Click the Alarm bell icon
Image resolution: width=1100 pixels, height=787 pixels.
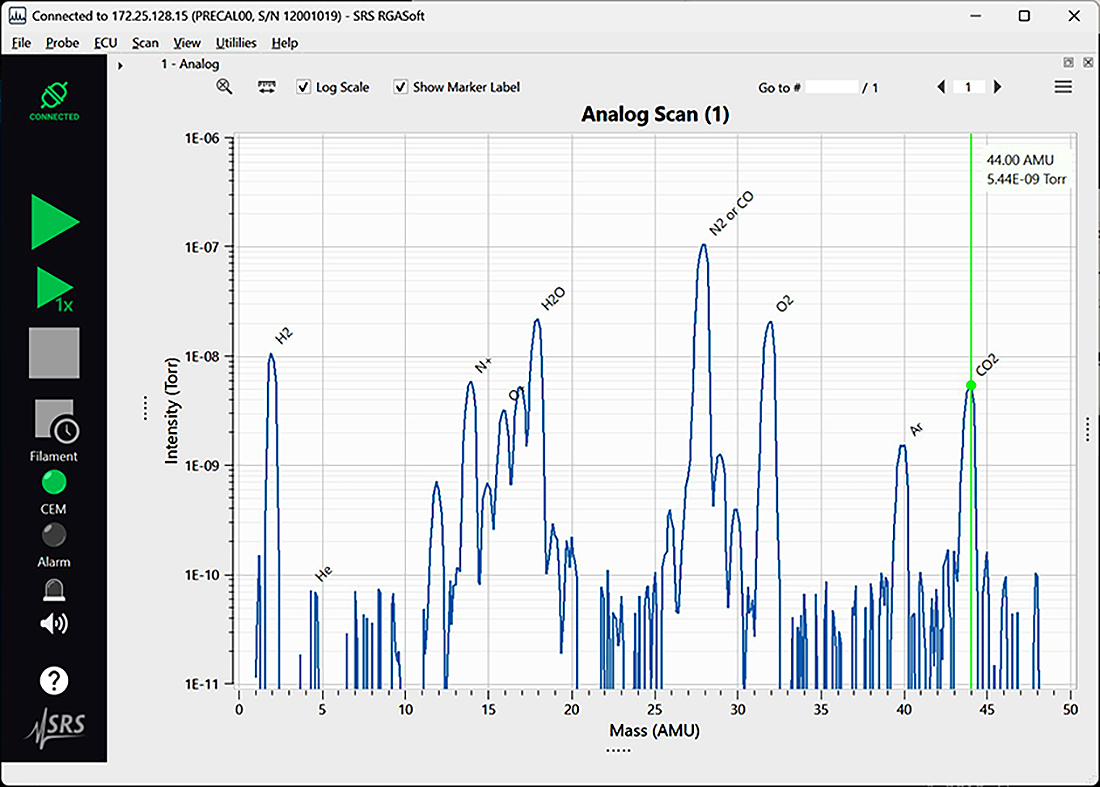click(x=54, y=590)
